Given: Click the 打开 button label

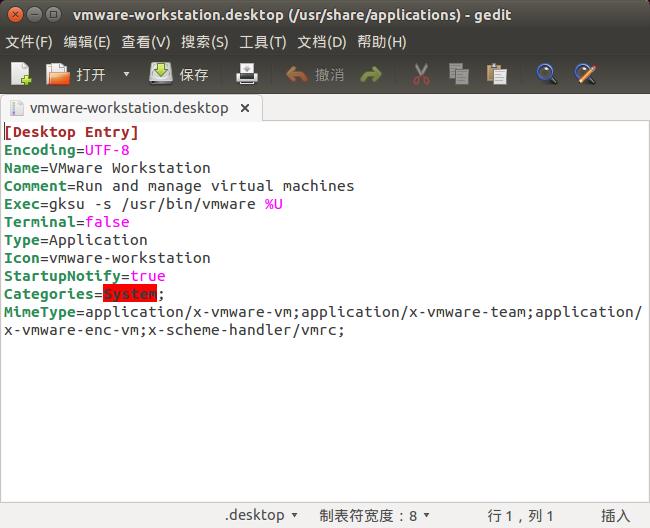Looking at the screenshot, I should 91,75.
